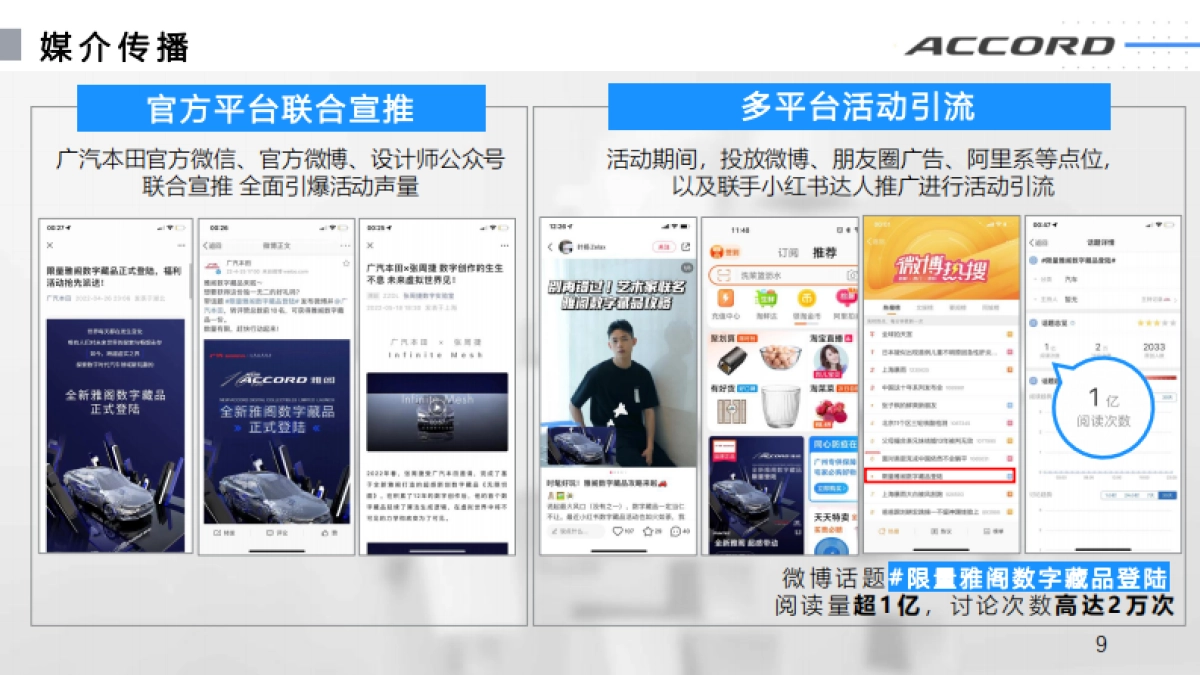Screen dimensions: 1200x675
Task: Go back using 返回 on Weibo post page
Action: [213, 245]
